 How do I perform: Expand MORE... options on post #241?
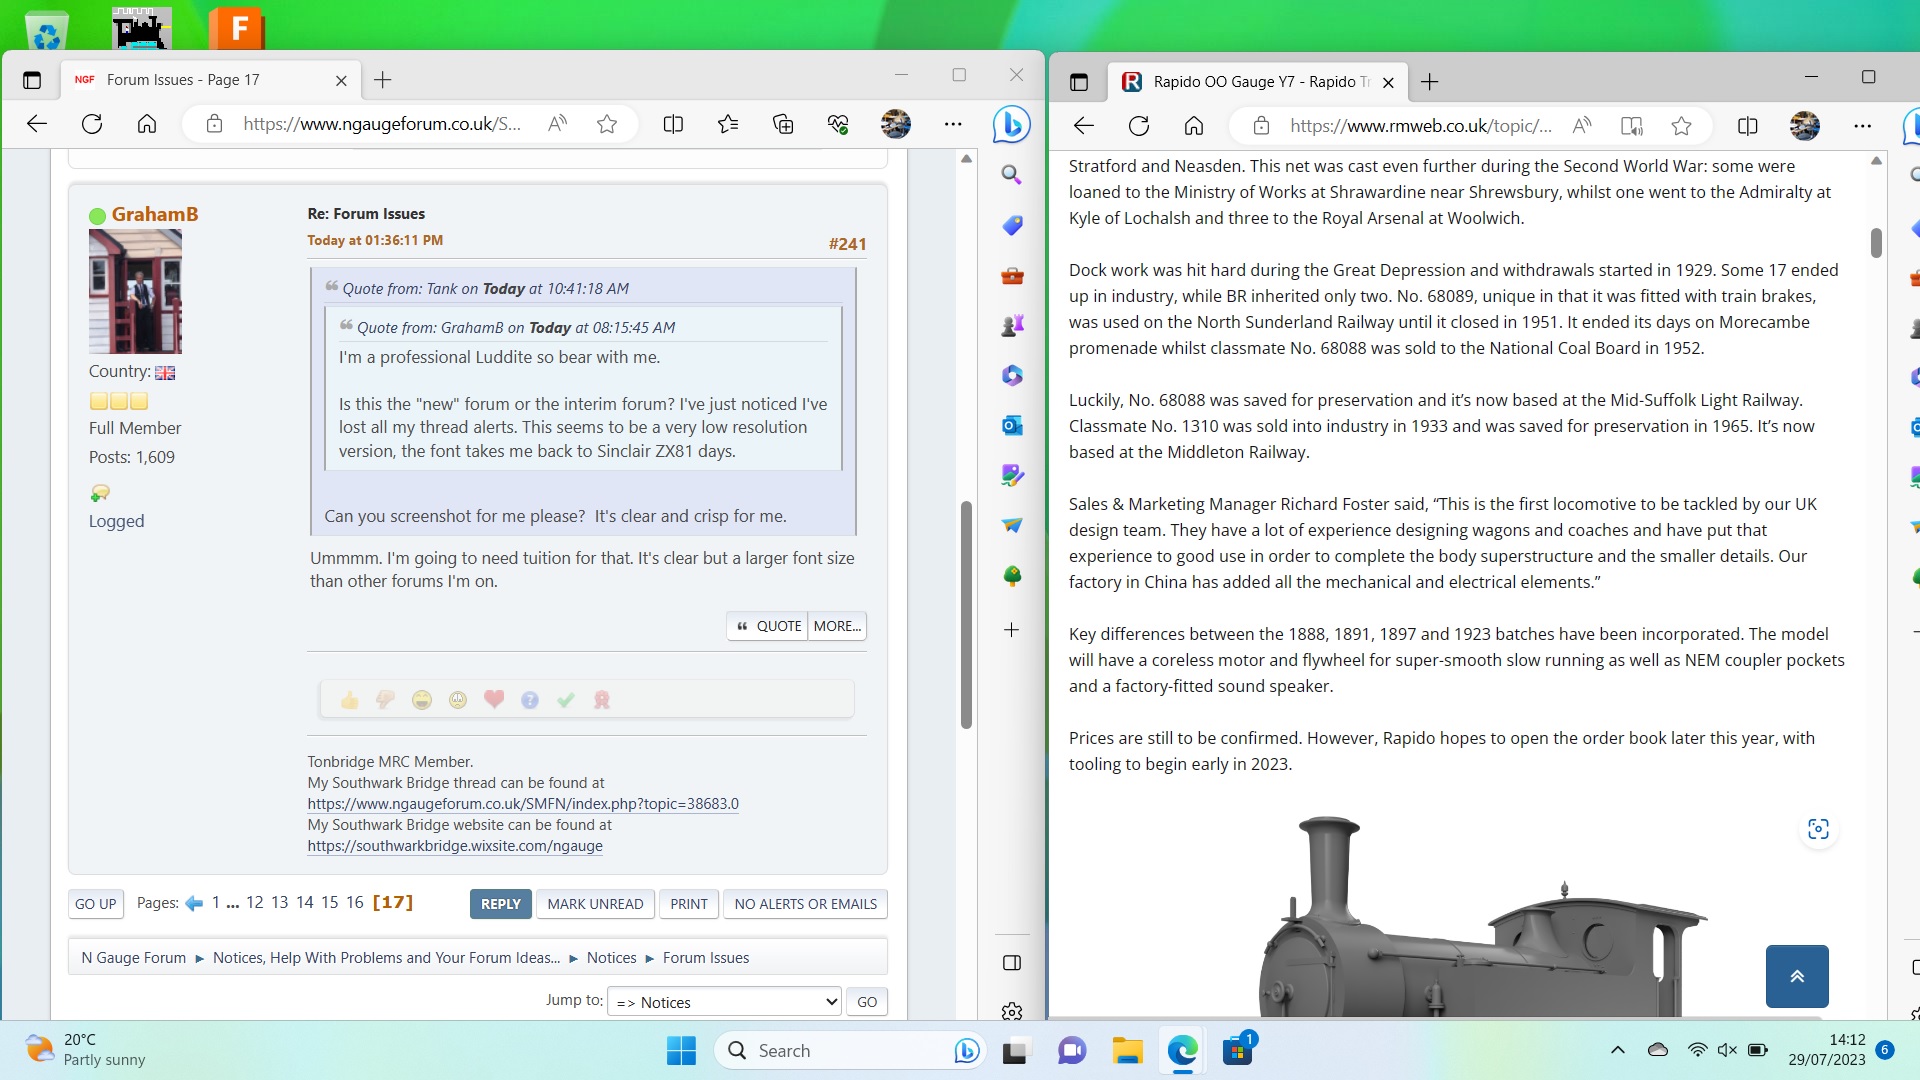click(837, 626)
